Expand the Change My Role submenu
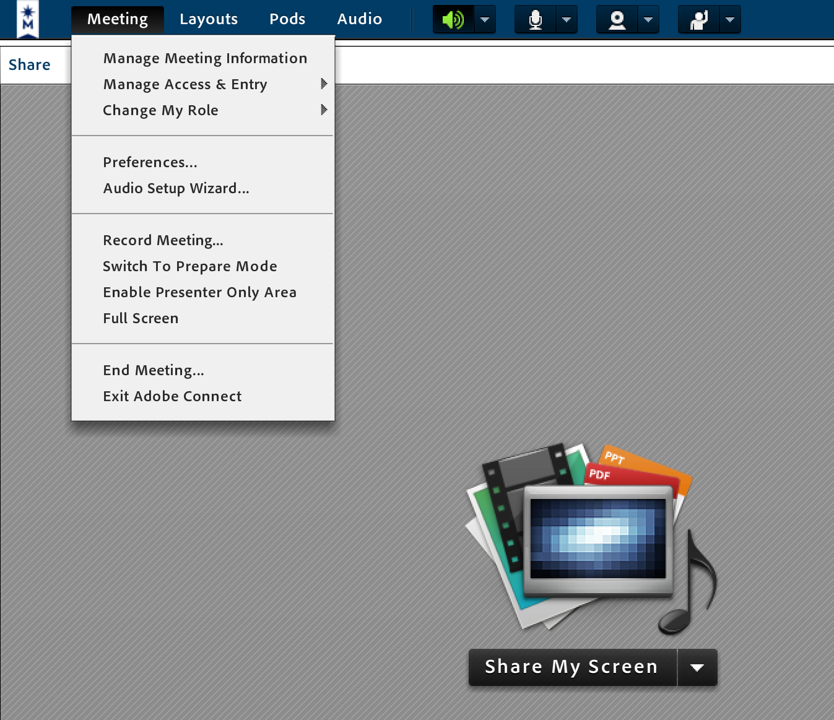 [x=160, y=110]
